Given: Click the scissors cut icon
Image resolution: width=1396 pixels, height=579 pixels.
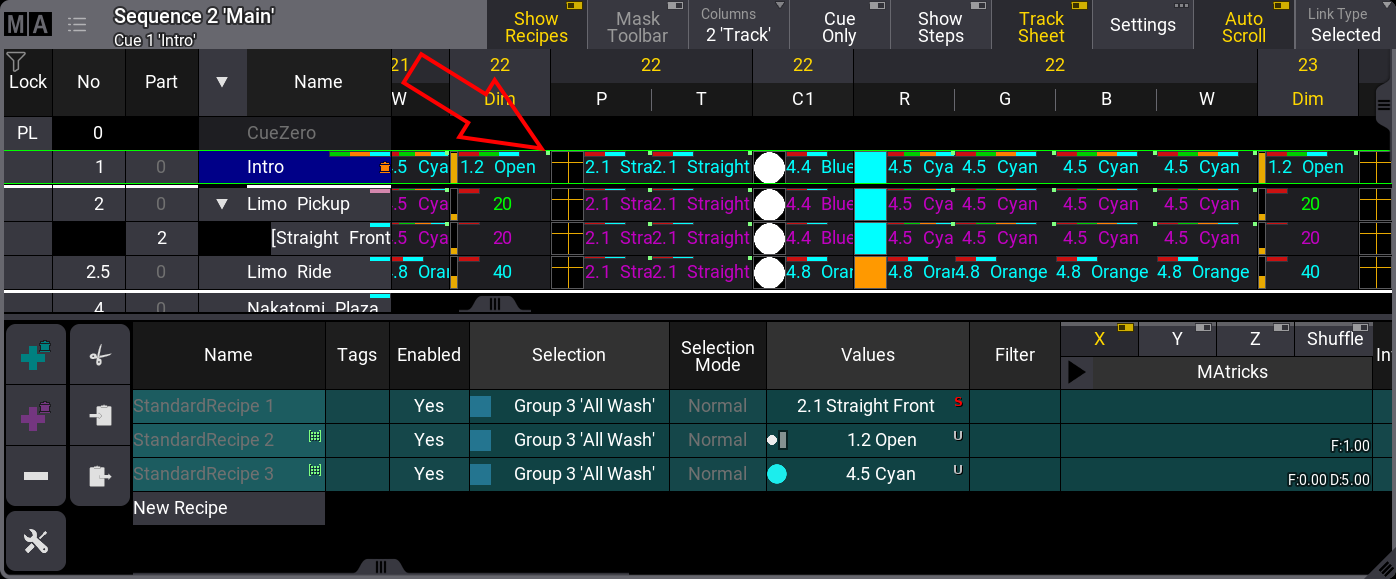Looking at the screenshot, I should [x=100, y=354].
